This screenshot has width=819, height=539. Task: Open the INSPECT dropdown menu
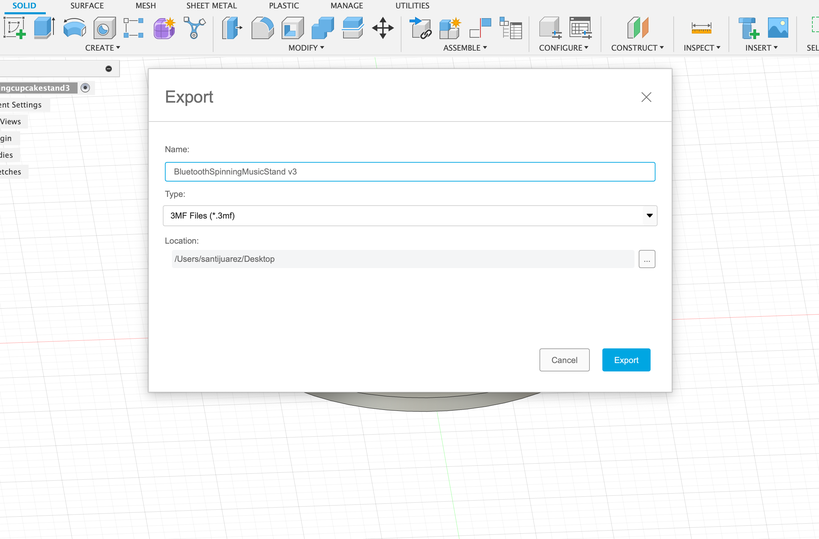(701, 48)
